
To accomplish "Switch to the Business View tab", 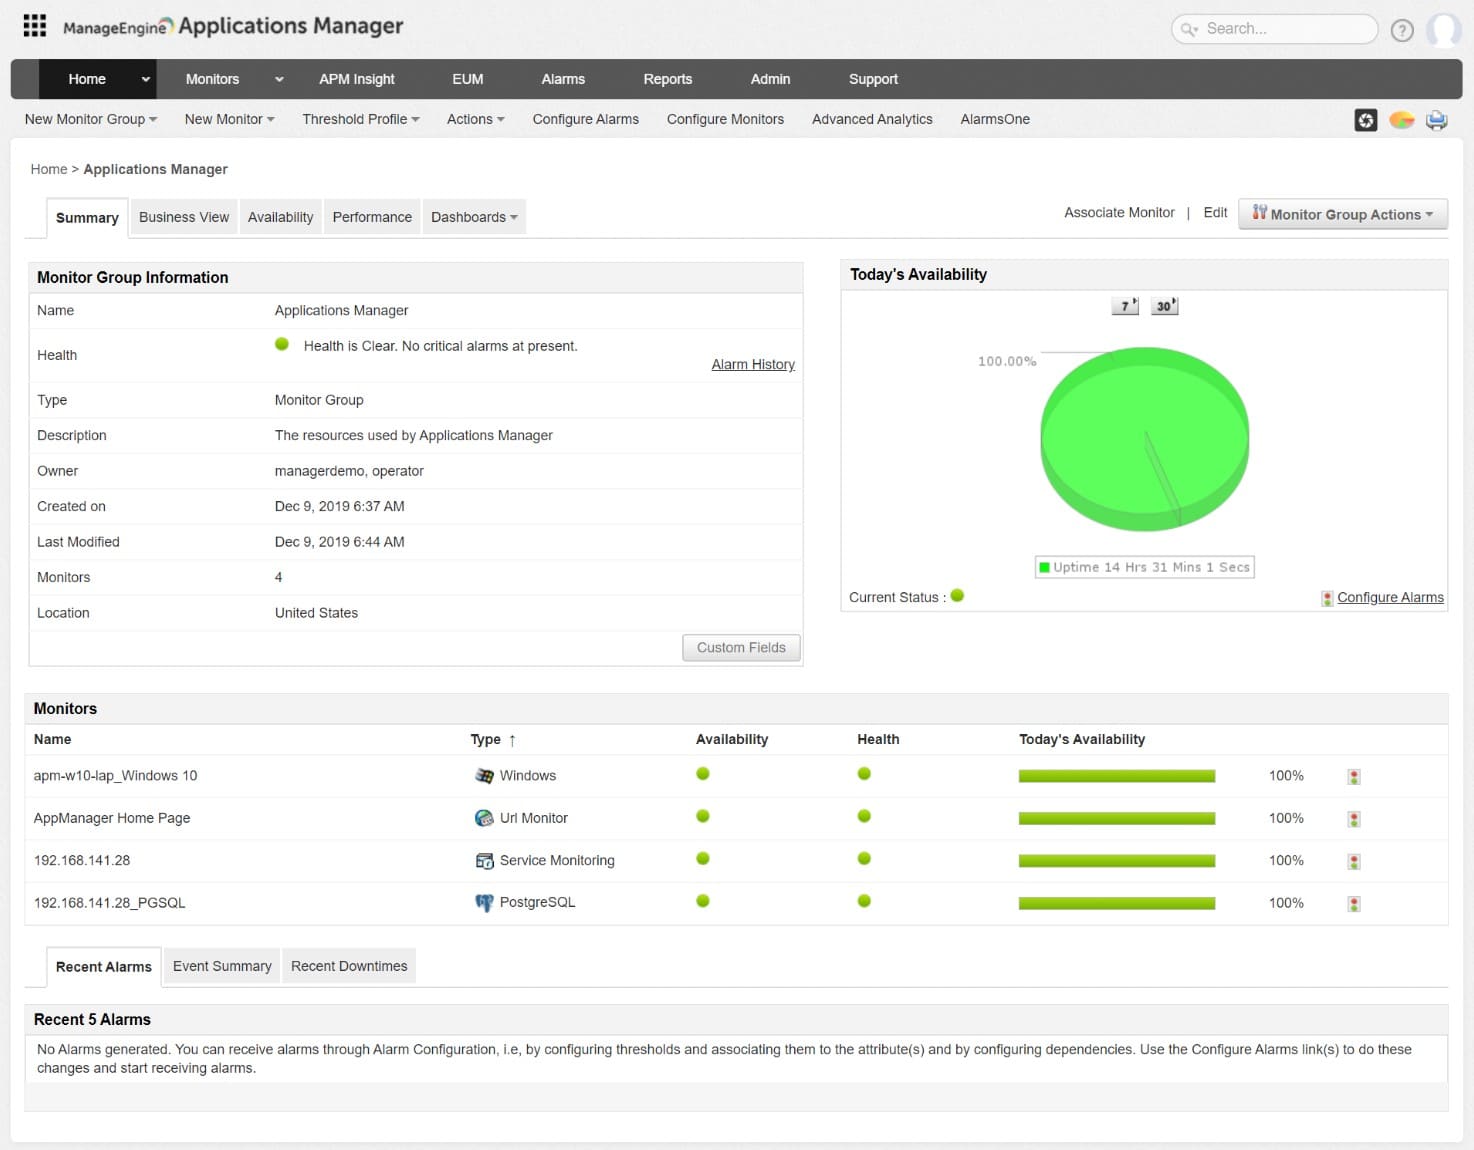I will point(184,217).
